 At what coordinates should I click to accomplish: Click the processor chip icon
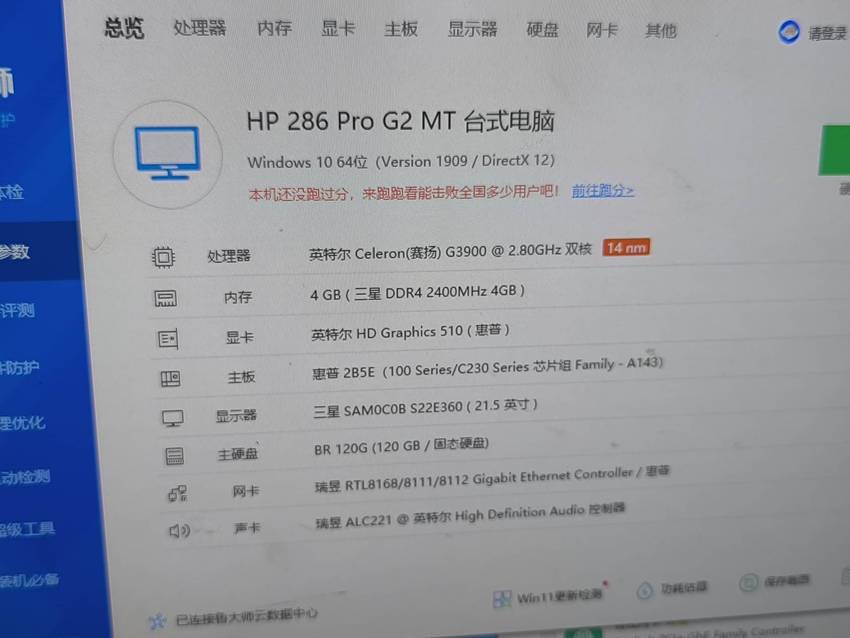163,256
